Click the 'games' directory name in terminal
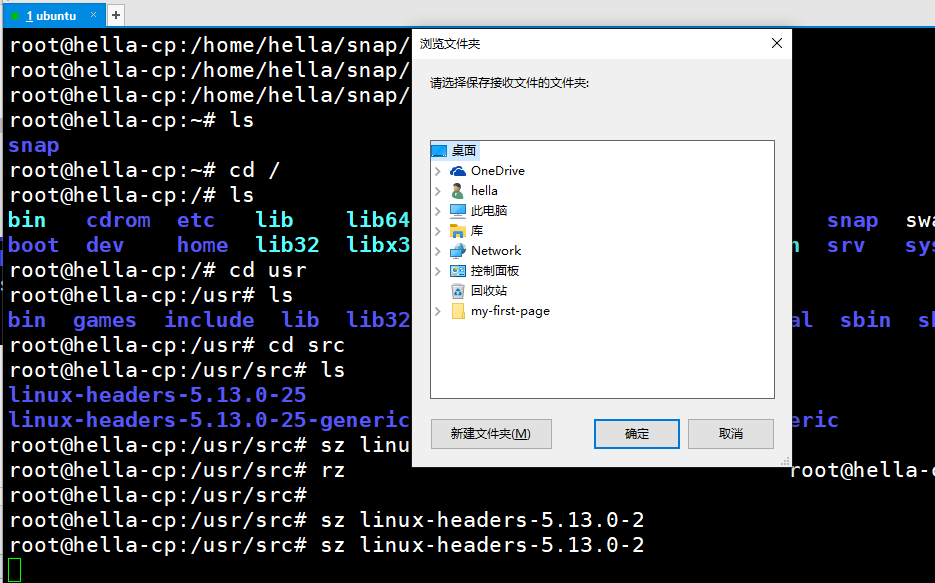 tap(104, 321)
